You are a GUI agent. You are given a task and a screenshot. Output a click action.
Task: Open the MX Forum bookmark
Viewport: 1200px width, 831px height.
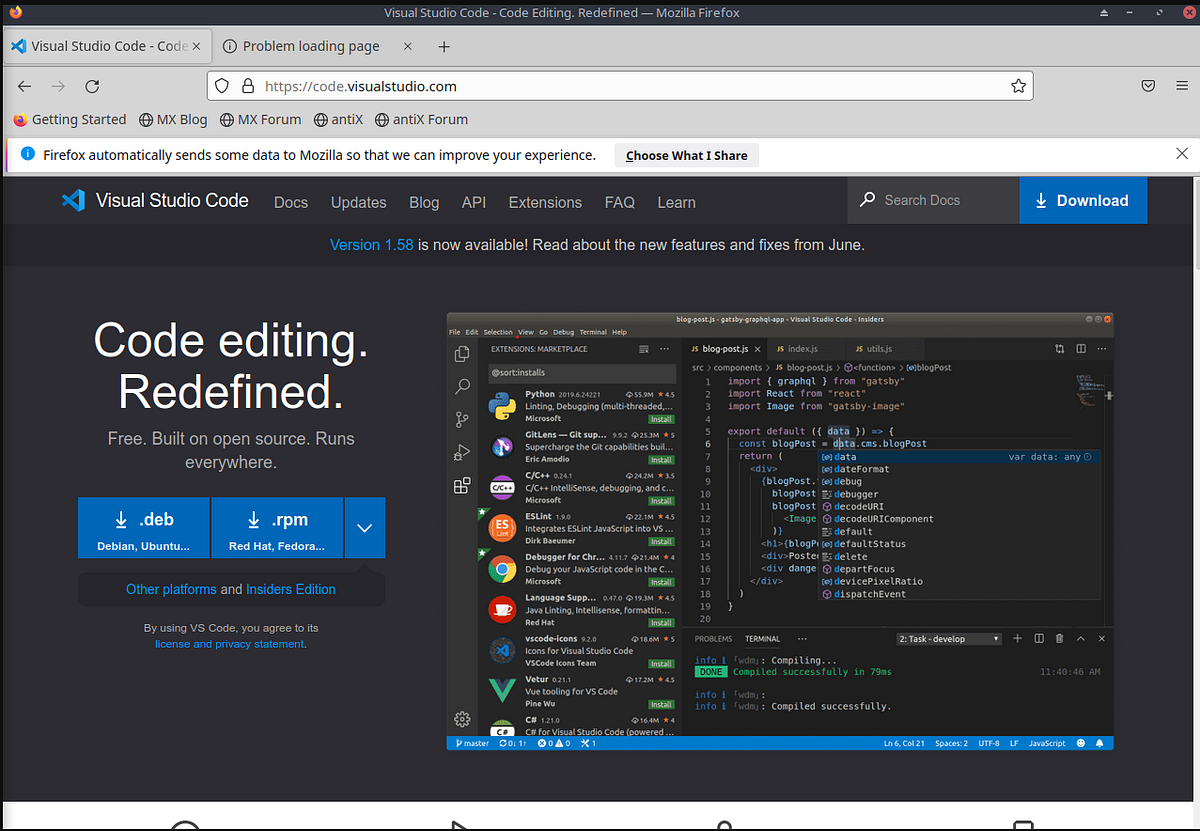(x=260, y=119)
